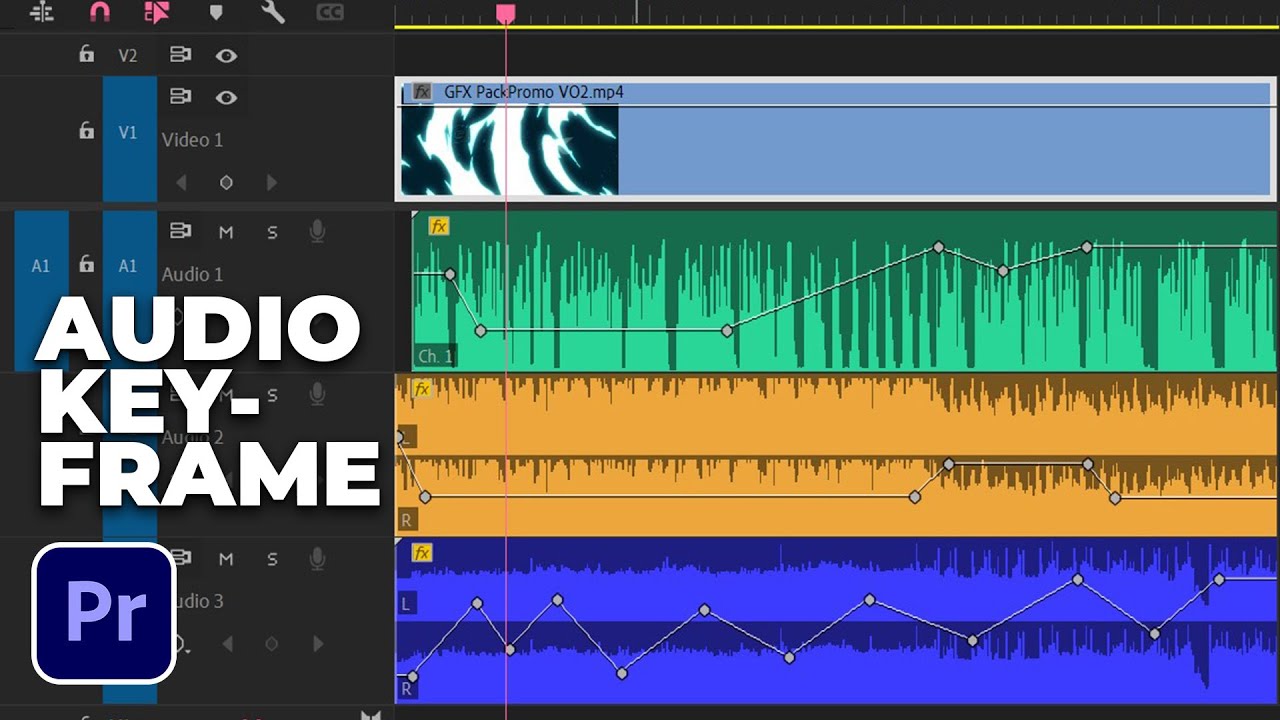Toggle the Video 1 track eye icon
This screenshot has height=720, width=1280.
tap(227, 97)
